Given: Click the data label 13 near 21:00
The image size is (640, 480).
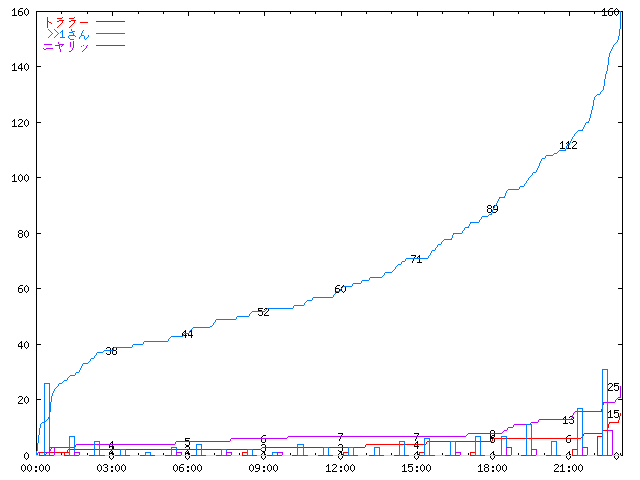Looking at the screenshot, I should (x=568, y=420).
